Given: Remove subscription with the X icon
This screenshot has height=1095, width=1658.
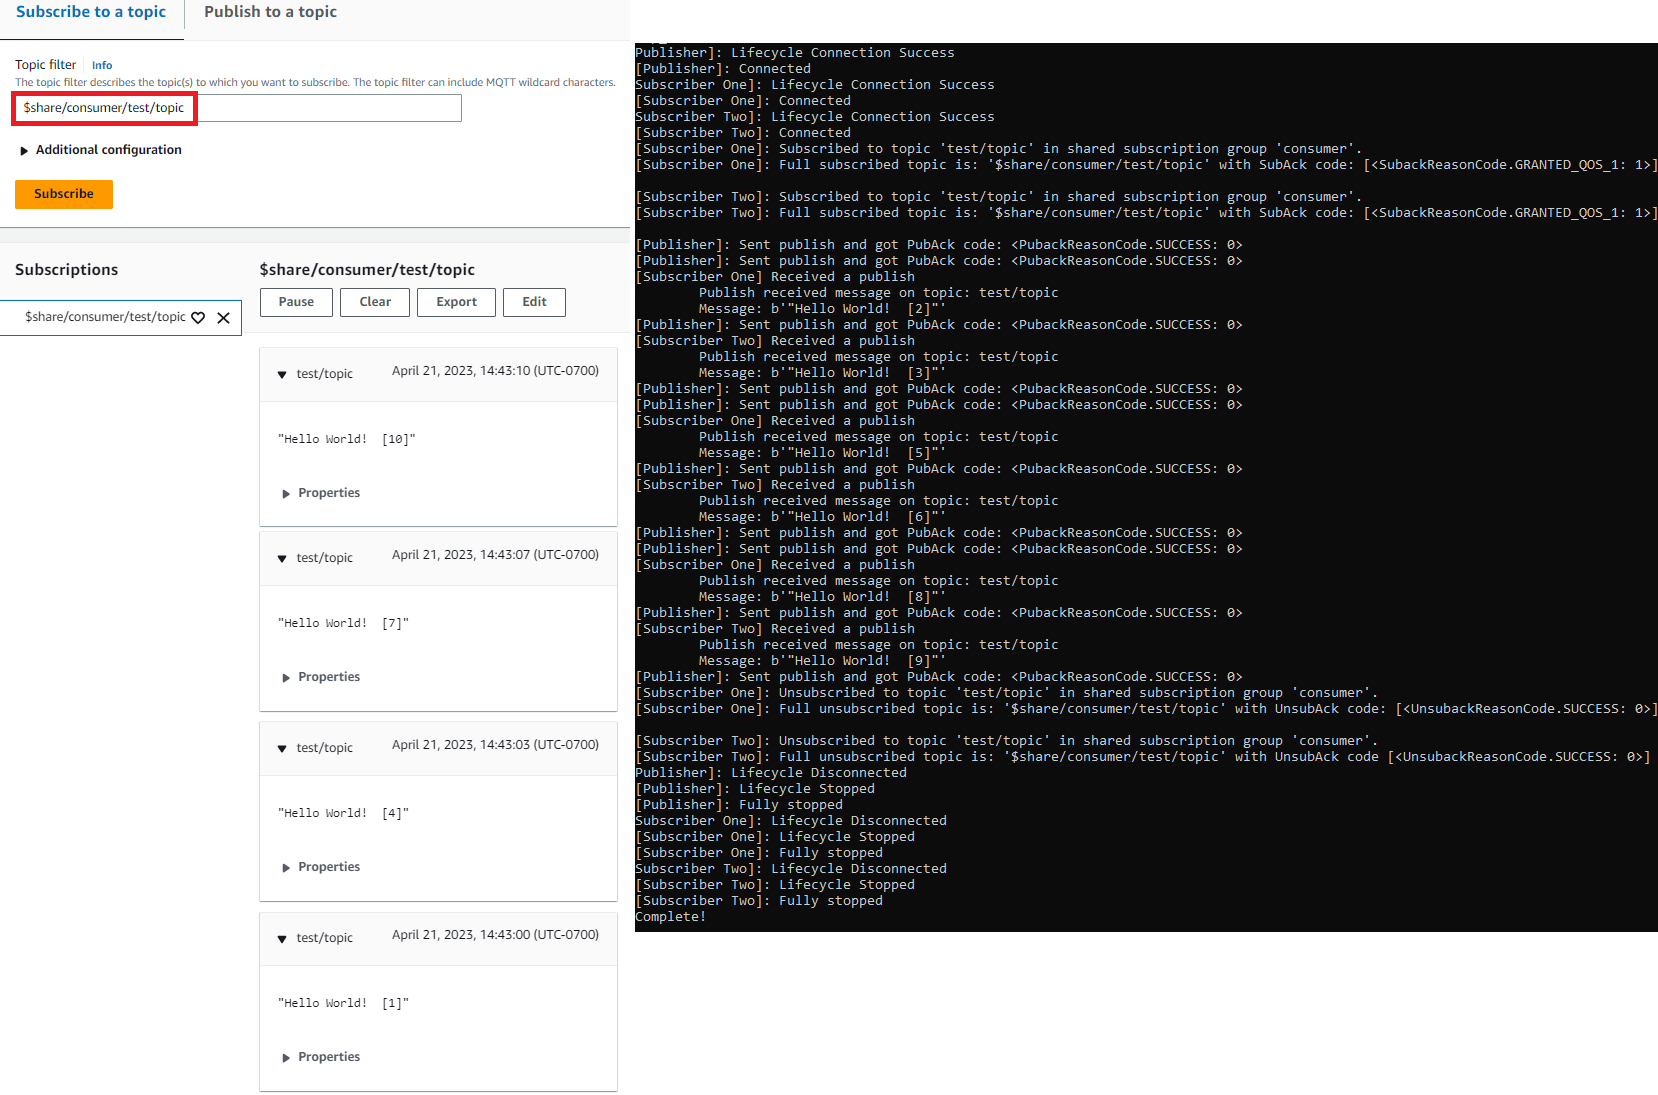Looking at the screenshot, I should click(224, 318).
